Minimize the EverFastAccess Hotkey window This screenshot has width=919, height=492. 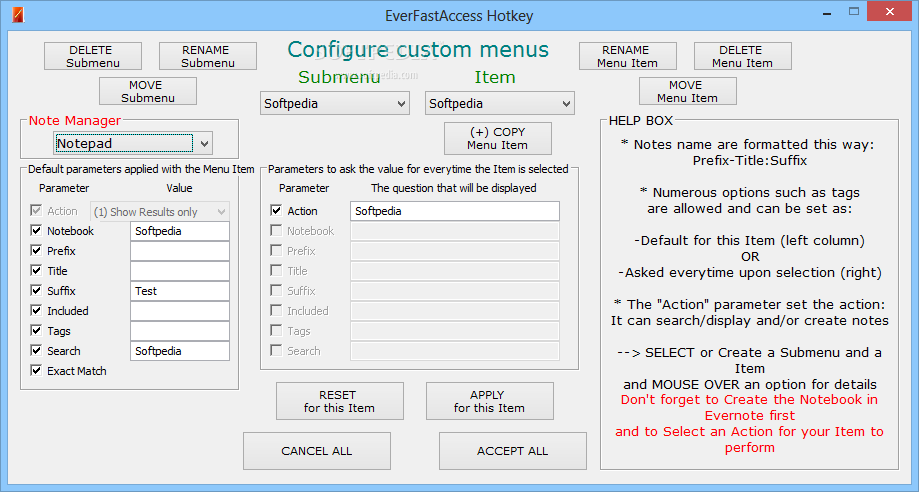(x=827, y=12)
